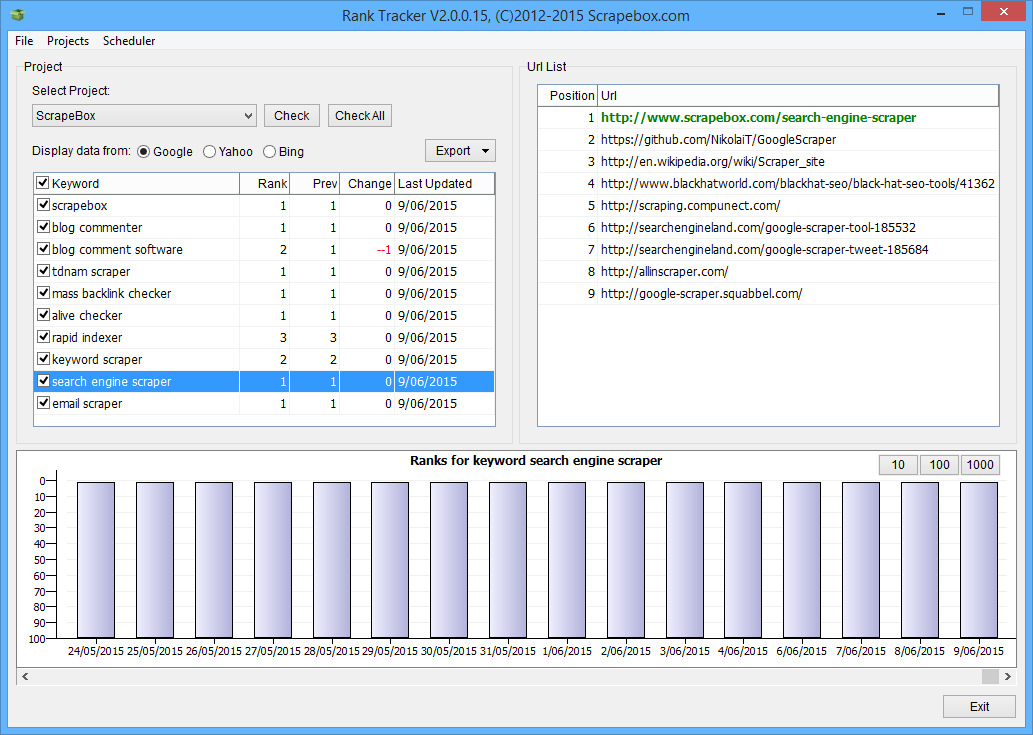Screen dimensions: 1033x735
Task: Click the Exit button
Action: tap(979, 706)
